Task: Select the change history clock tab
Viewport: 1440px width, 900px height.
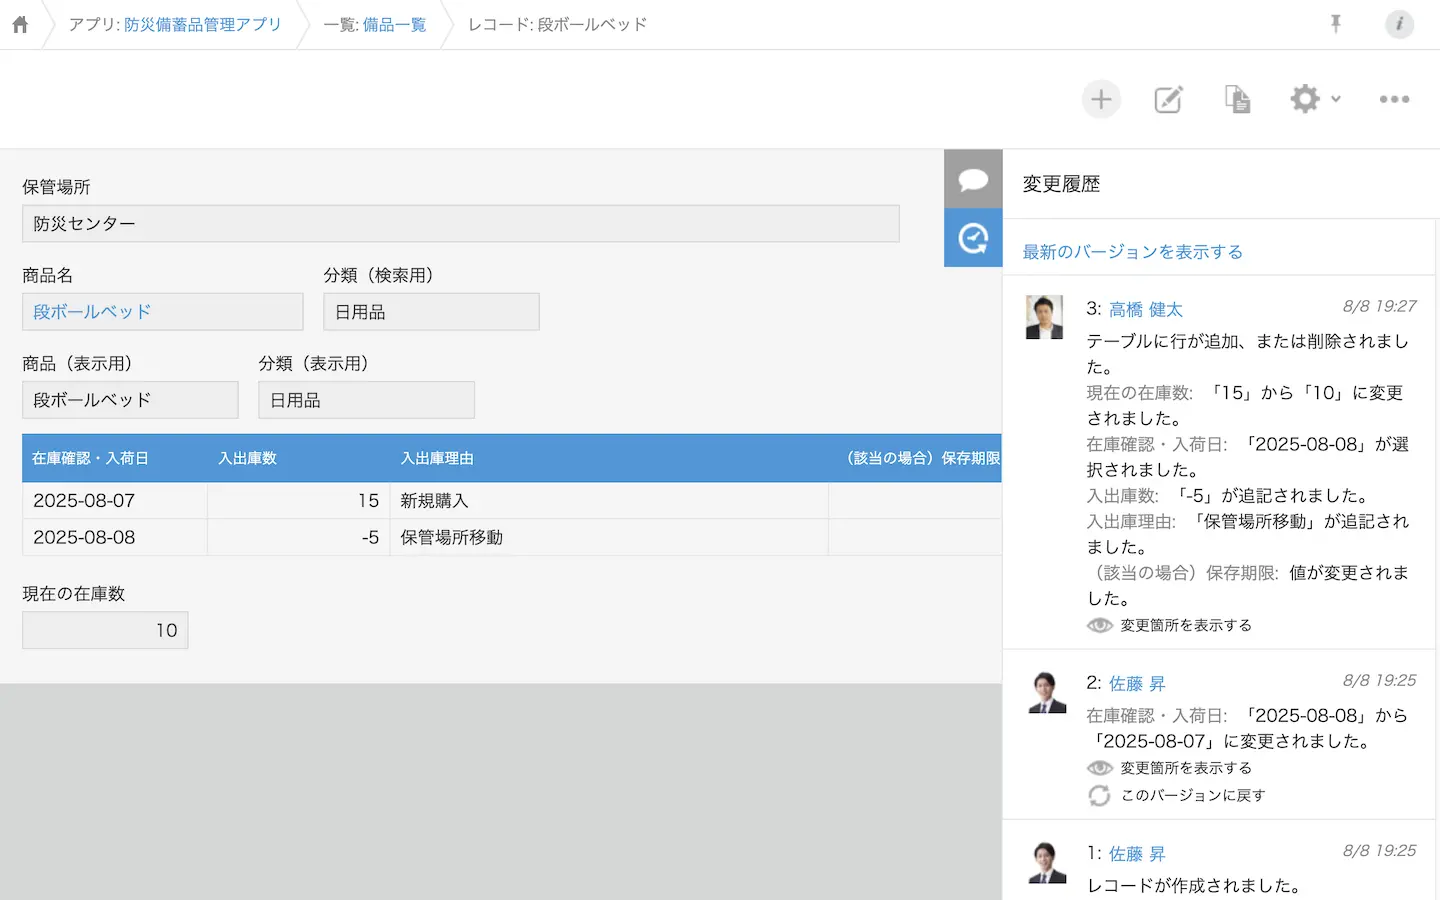Action: [973, 238]
